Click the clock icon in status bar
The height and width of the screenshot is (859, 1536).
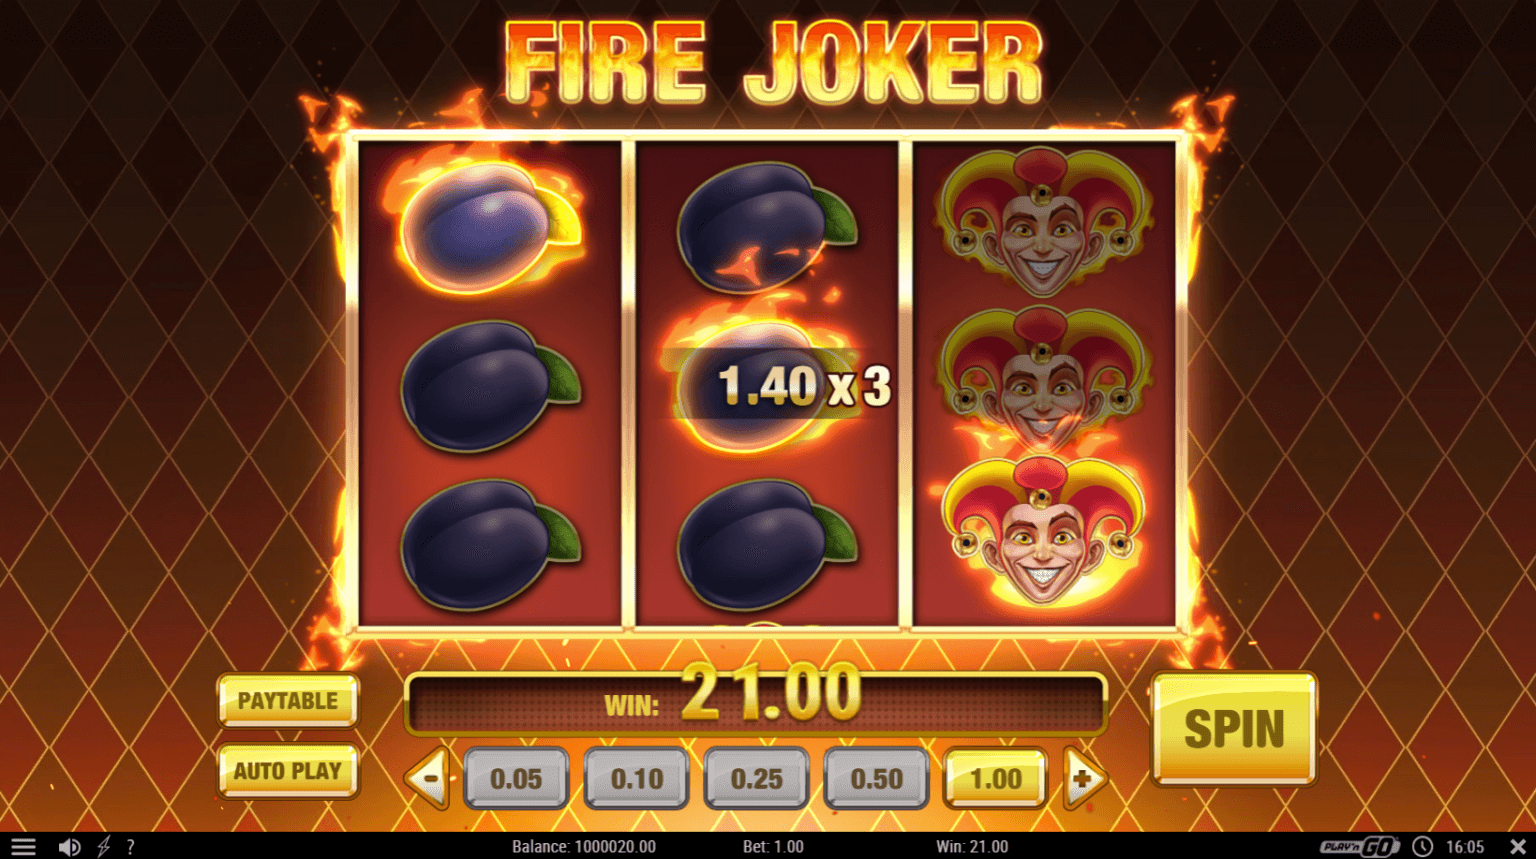click(1422, 847)
